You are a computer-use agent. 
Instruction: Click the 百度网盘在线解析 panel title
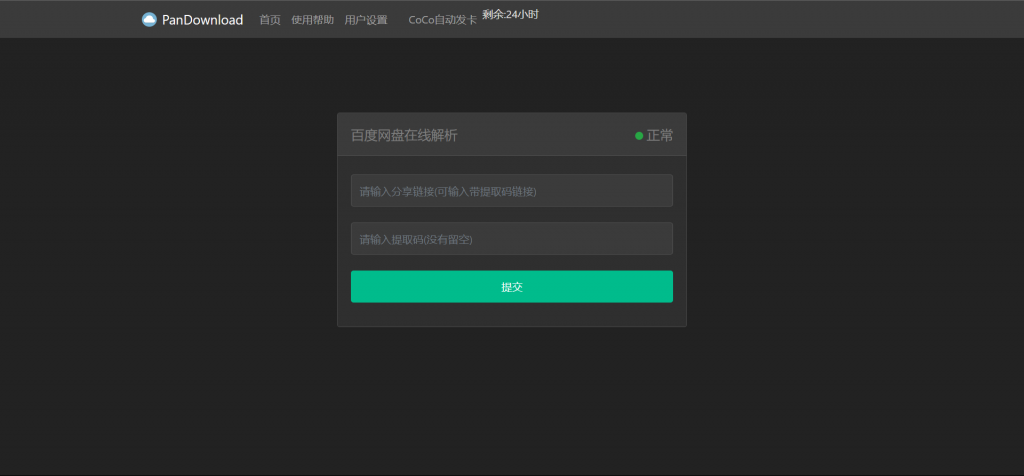point(404,136)
